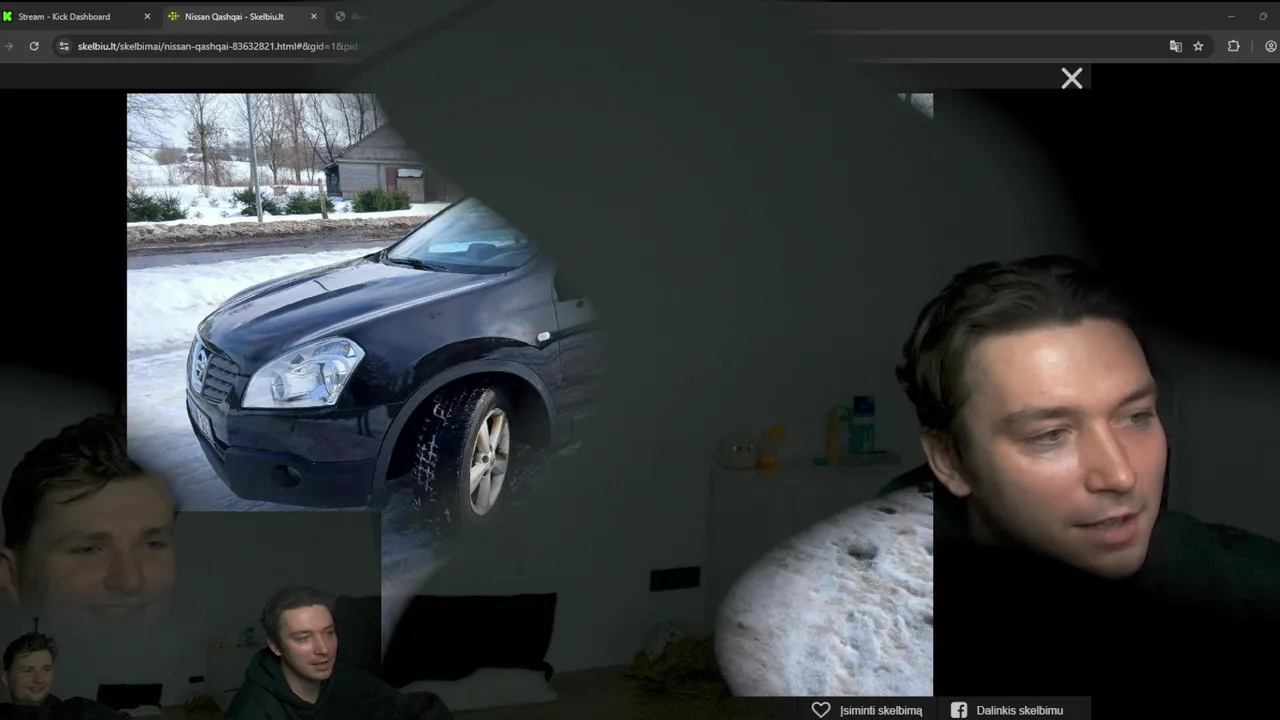Screen dimensions: 1280x720
Task: Save ad via Įsiminti skelbimą
Action: click(867, 710)
